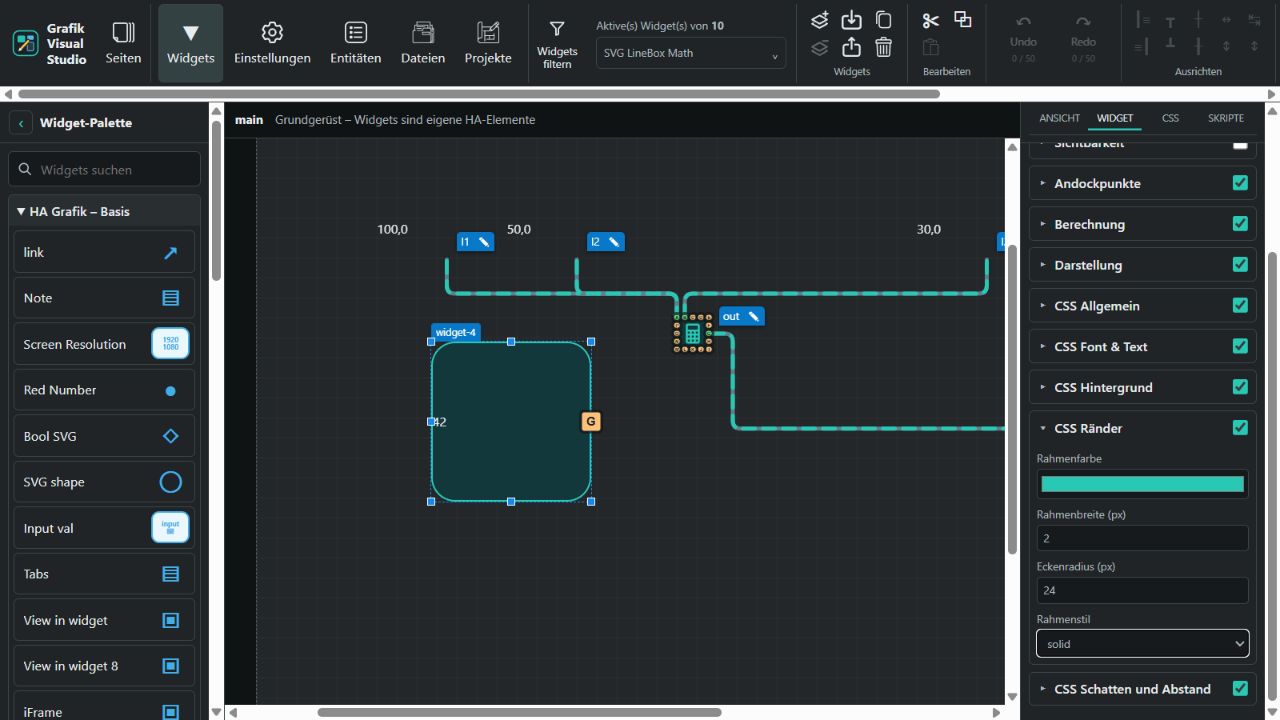This screenshot has height=720, width=1280.
Task: Select the WIDGET tab
Action: (x=1115, y=118)
